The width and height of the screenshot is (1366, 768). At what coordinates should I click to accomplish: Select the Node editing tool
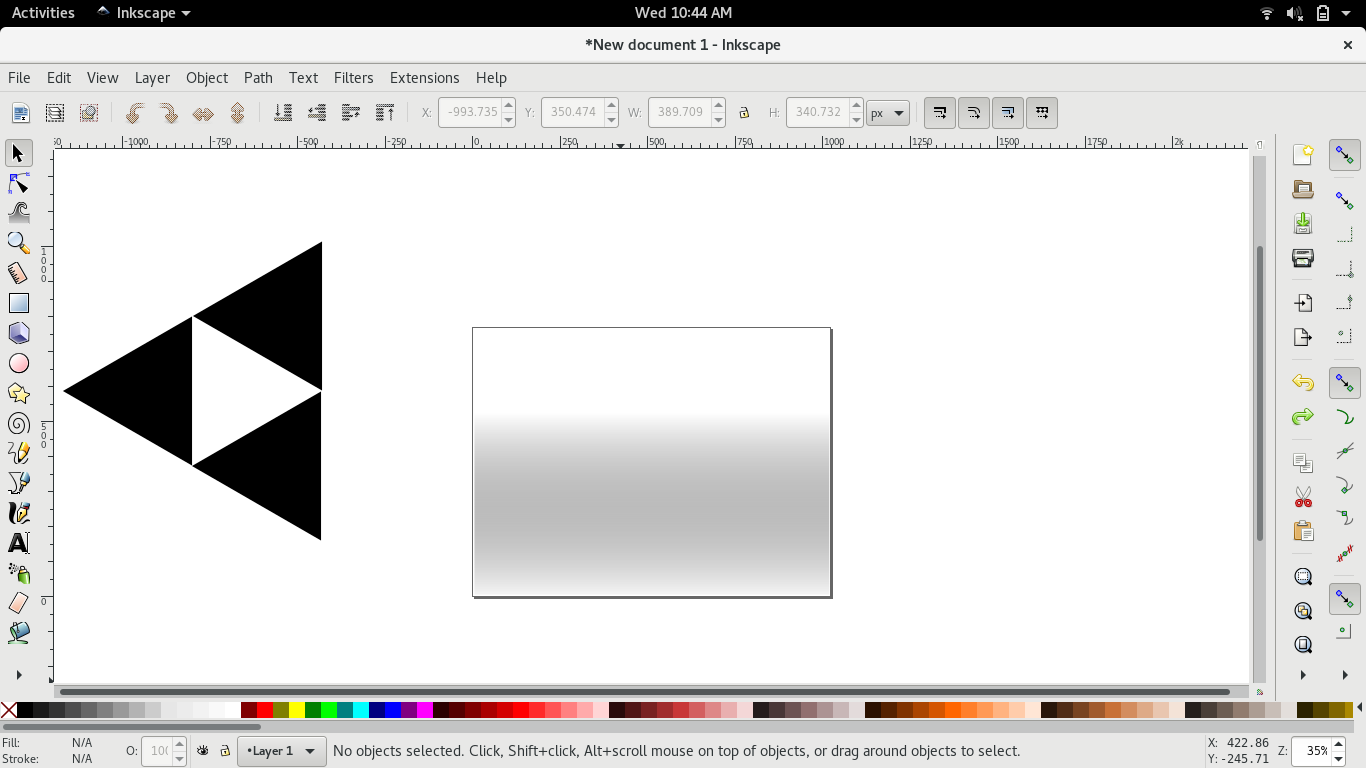click(19, 182)
